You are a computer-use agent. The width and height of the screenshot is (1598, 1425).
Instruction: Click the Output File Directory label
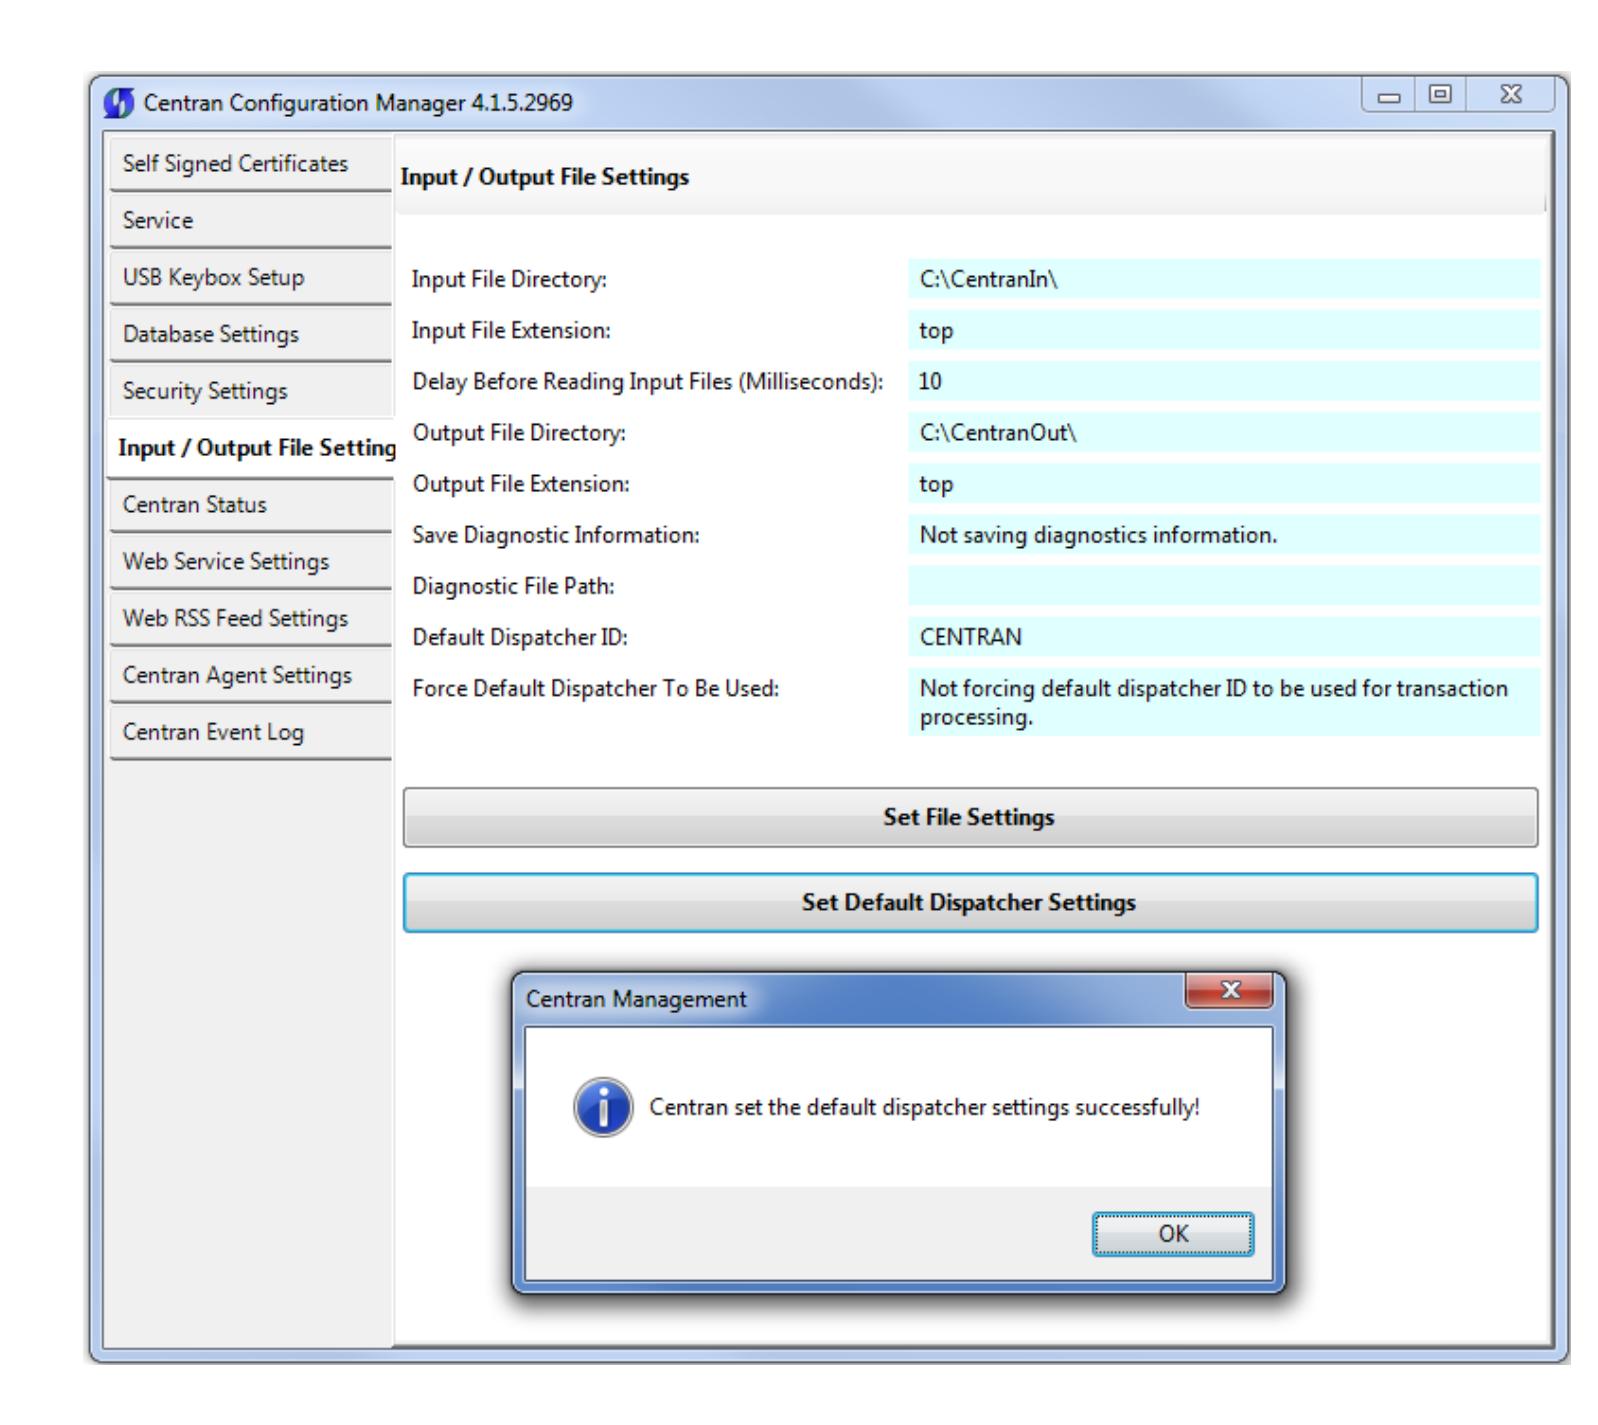[518, 433]
